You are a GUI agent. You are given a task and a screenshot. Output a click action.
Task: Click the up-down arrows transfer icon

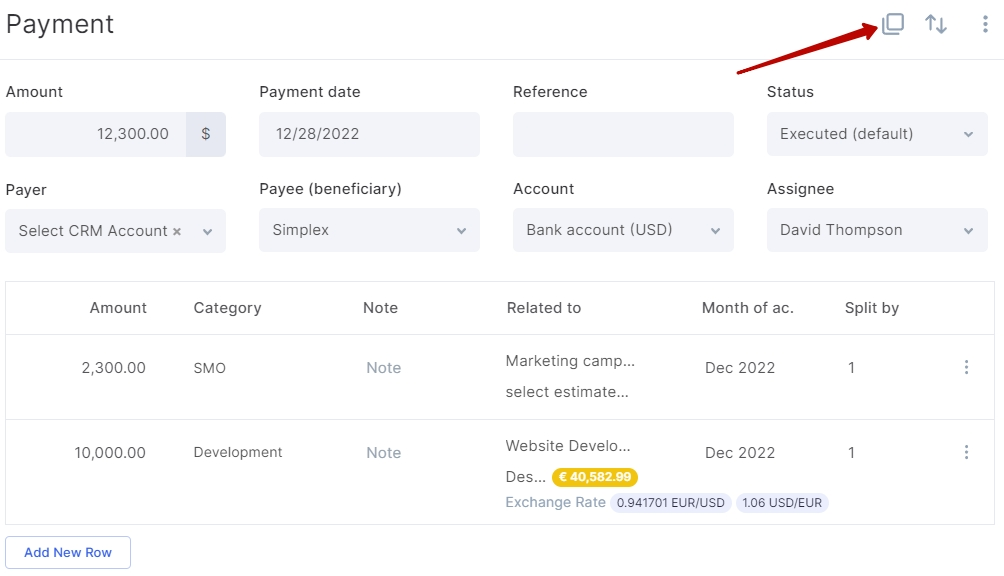(935, 24)
